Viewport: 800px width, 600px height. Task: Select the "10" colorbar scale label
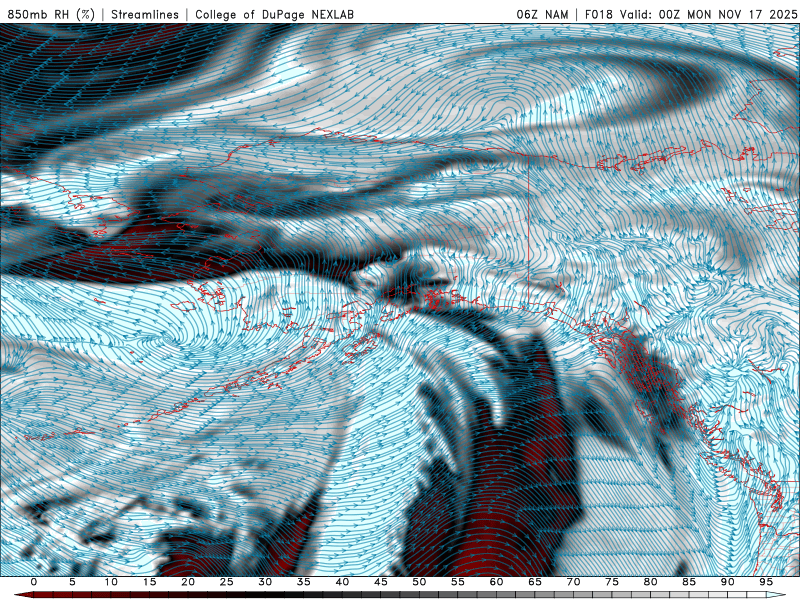pyautogui.click(x=111, y=582)
